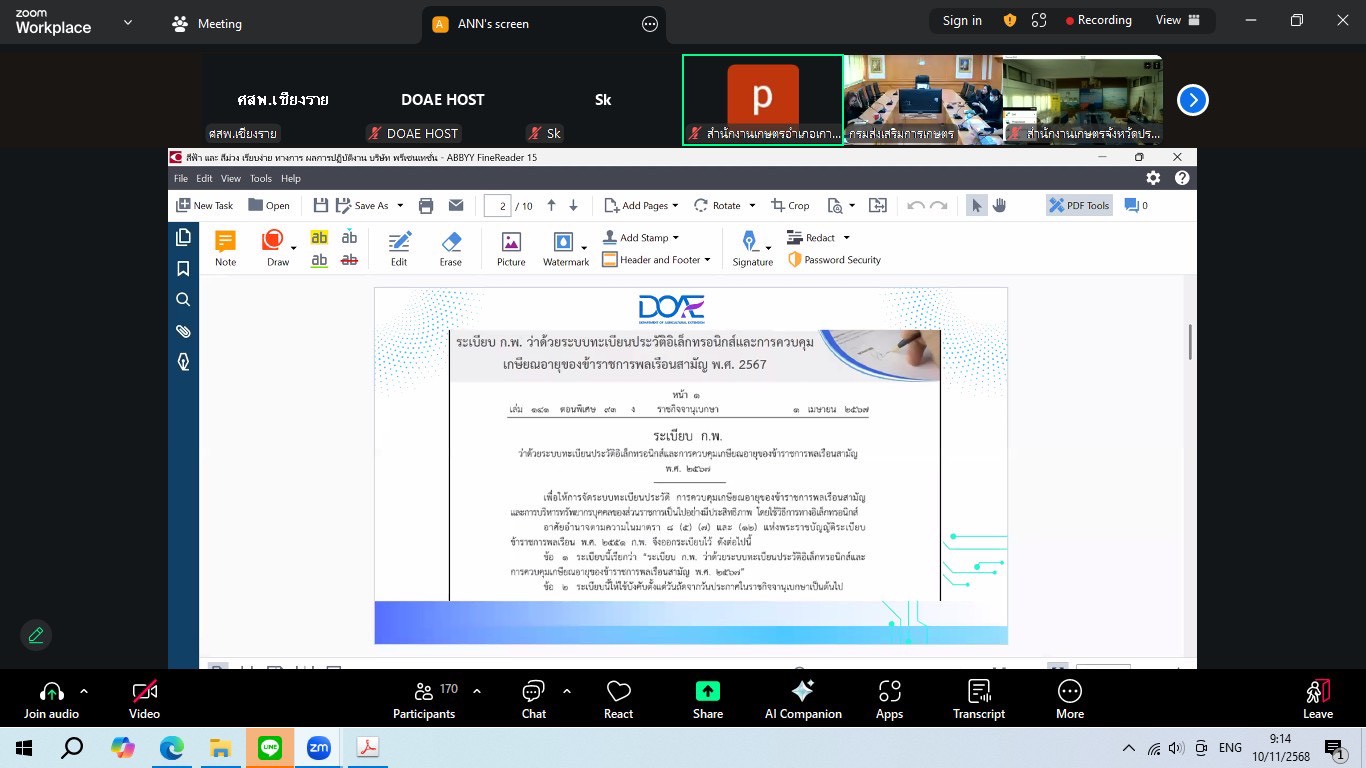Viewport: 1366px width, 768px height.
Task: Click the Sign in button
Action: tap(962, 20)
